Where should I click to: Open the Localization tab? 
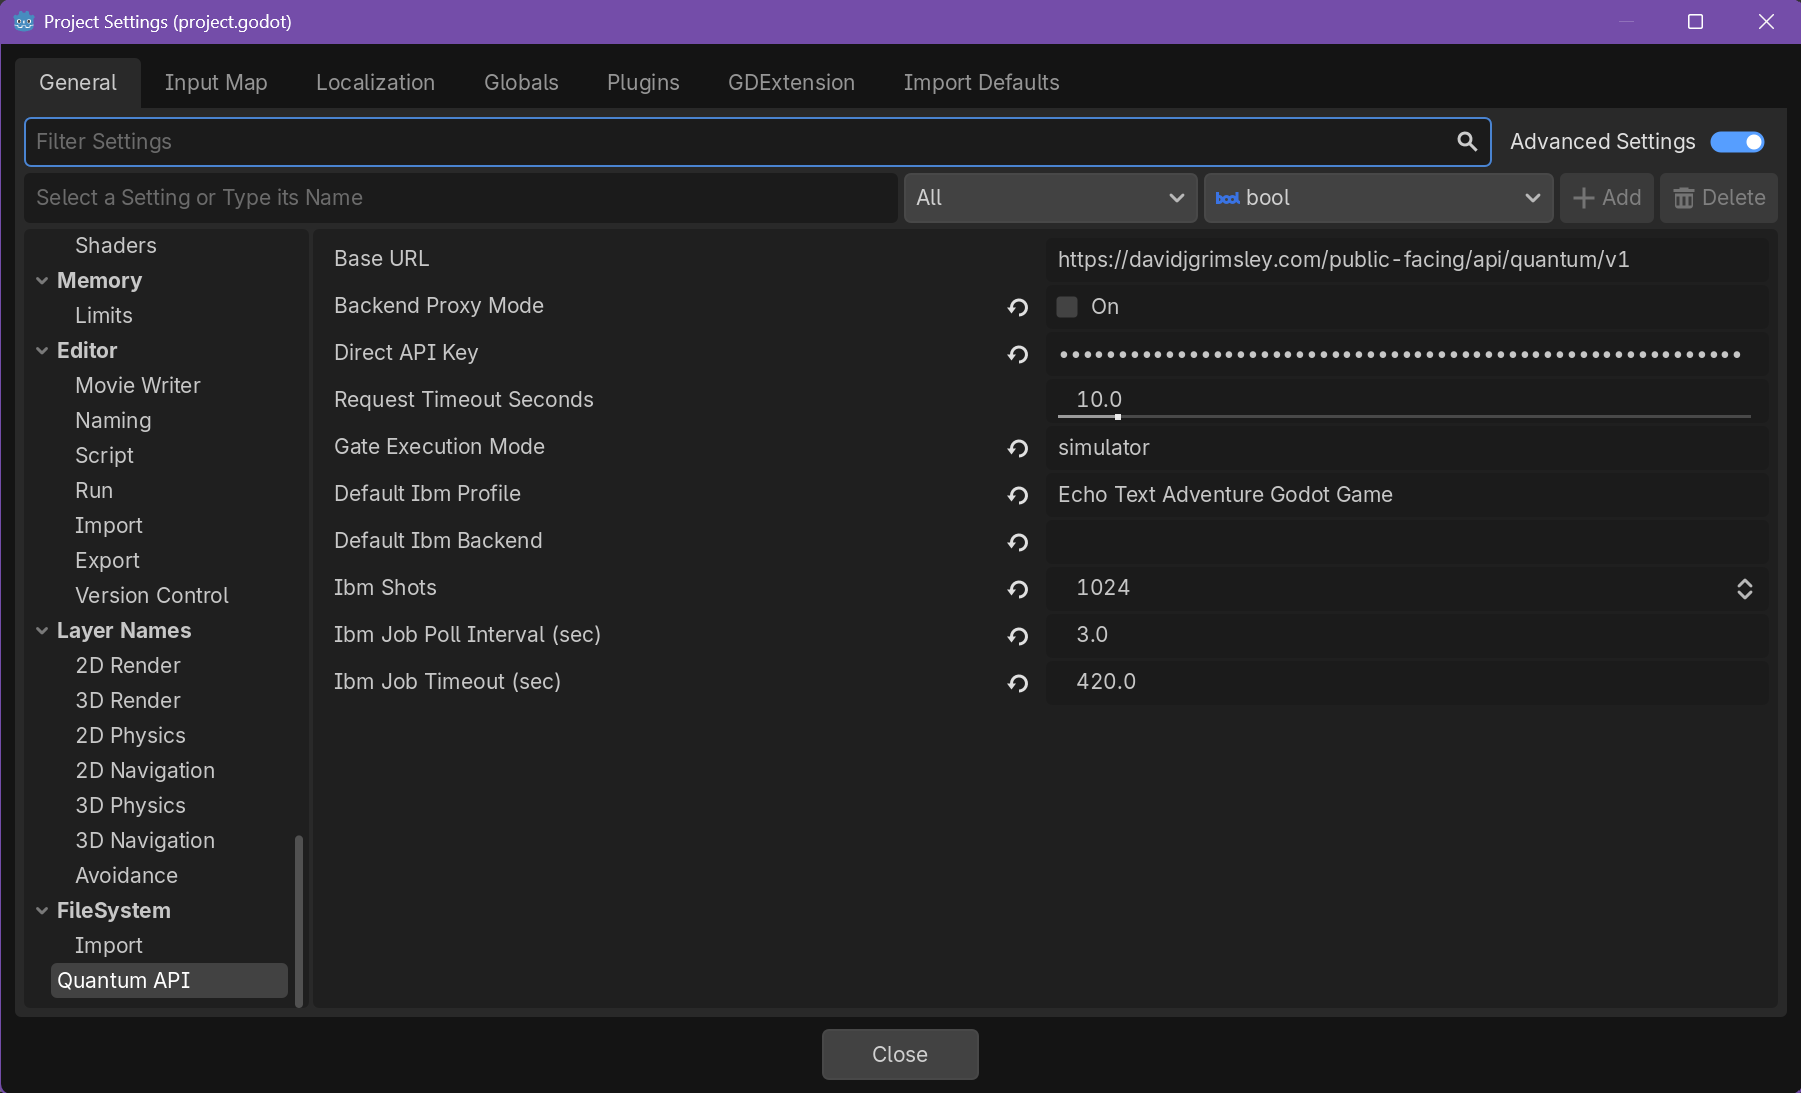[375, 83]
